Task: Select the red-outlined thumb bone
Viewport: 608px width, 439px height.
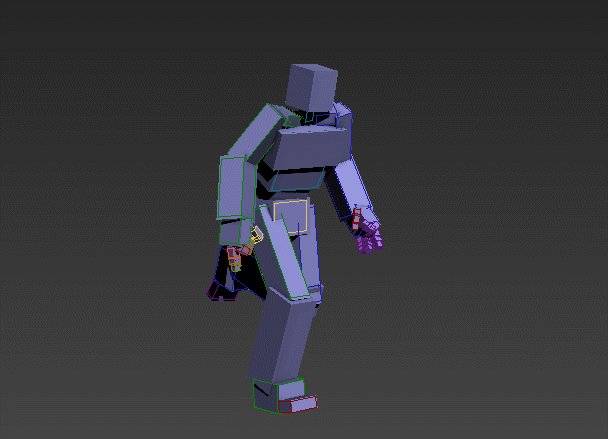Action: click(357, 219)
